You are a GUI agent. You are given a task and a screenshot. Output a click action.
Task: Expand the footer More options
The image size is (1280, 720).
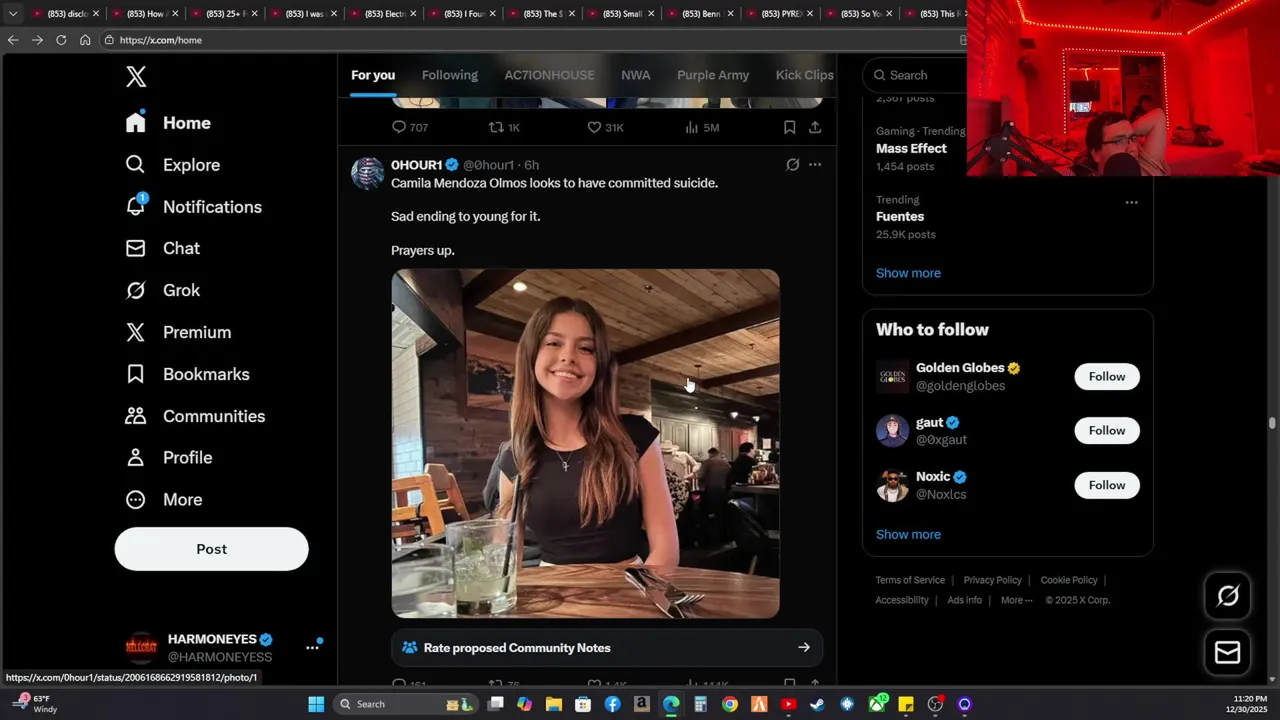coord(1017,600)
